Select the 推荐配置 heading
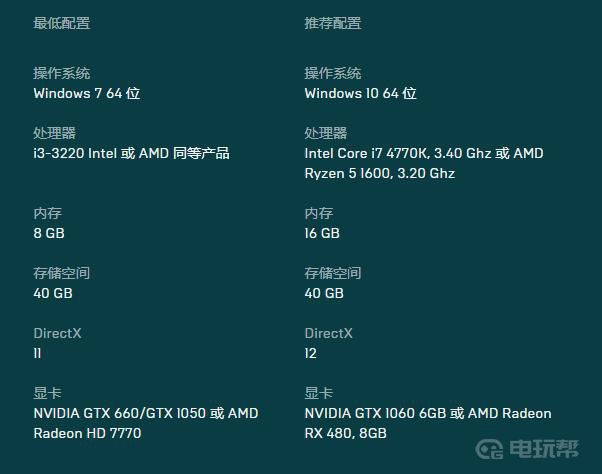 tap(333, 23)
